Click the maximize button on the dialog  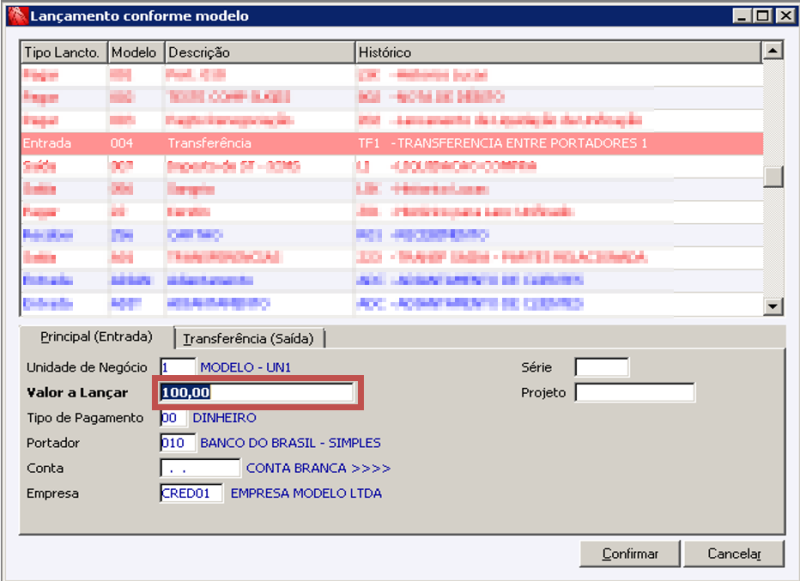762,15
